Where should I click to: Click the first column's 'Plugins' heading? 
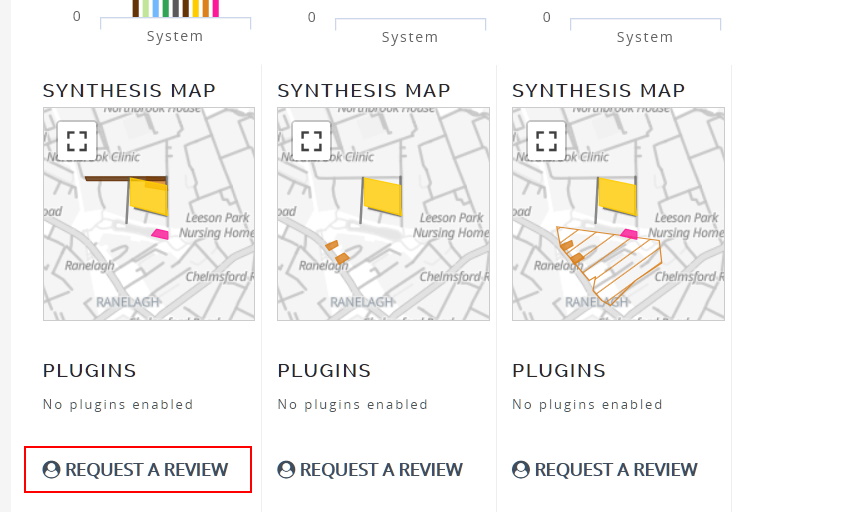(90, 371)
